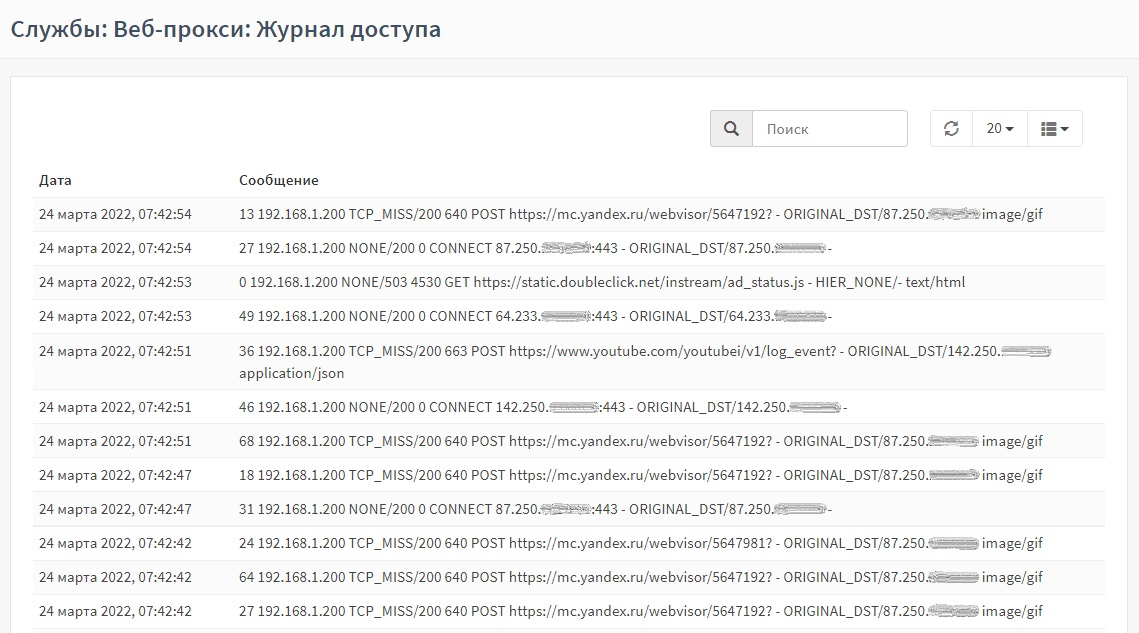1139x633 pixels.
Task: Click the 07:42:47 CONNECT 87.250 log row
Action: [x=569, y=509]
